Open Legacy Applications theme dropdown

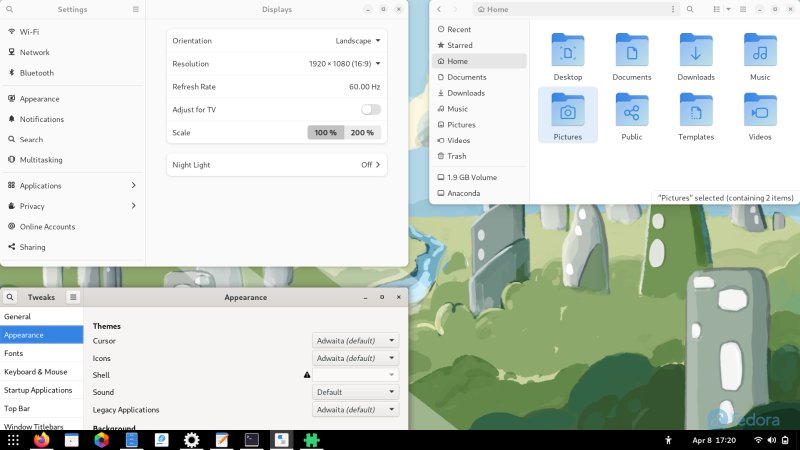click(x=356, y=409)
